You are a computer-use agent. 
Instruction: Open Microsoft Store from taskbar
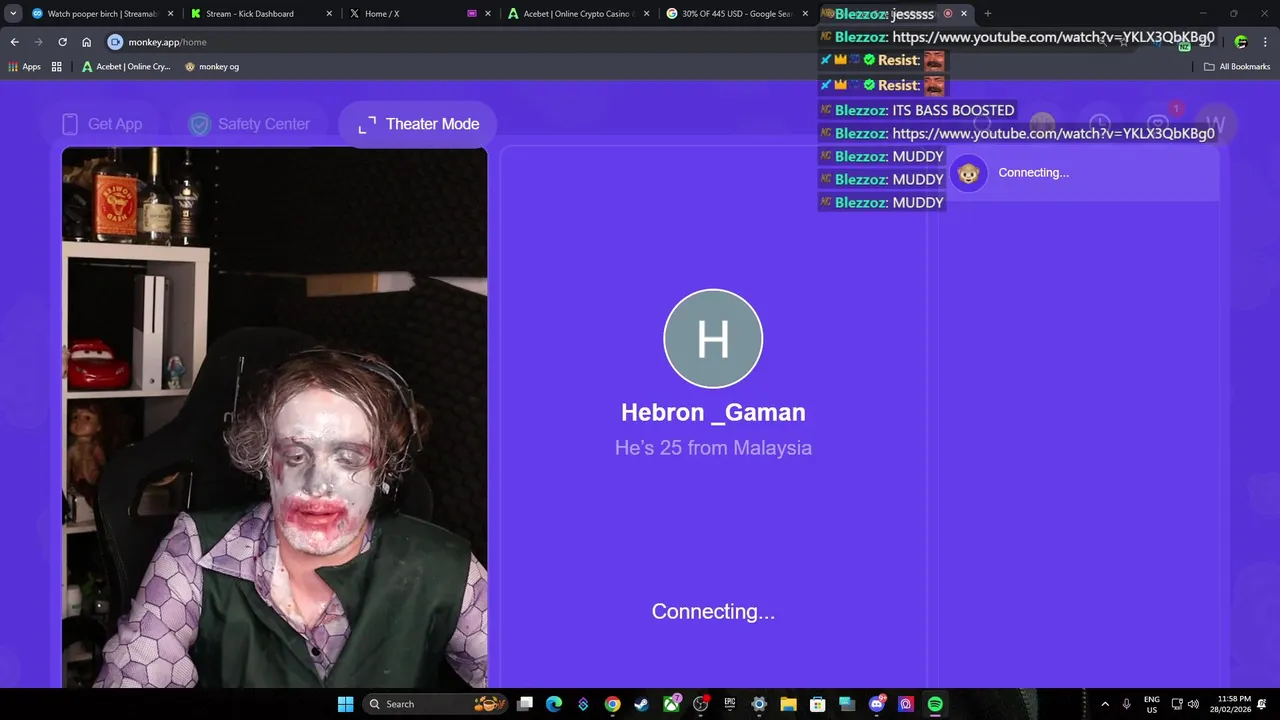tap(817, 704)
